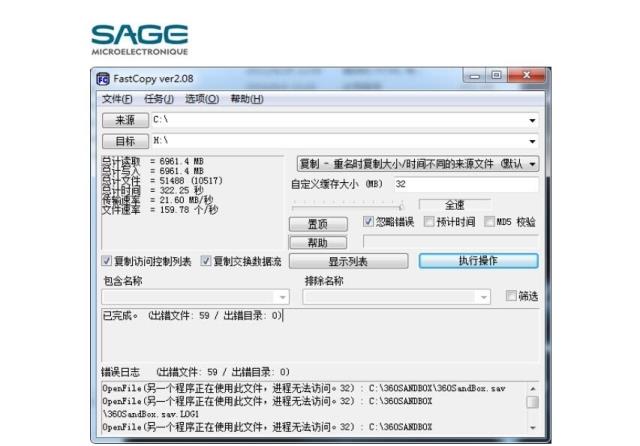Enable the 筛选 filter checkbox
This screenshot has height=446, width=640.
click(511, 295)
